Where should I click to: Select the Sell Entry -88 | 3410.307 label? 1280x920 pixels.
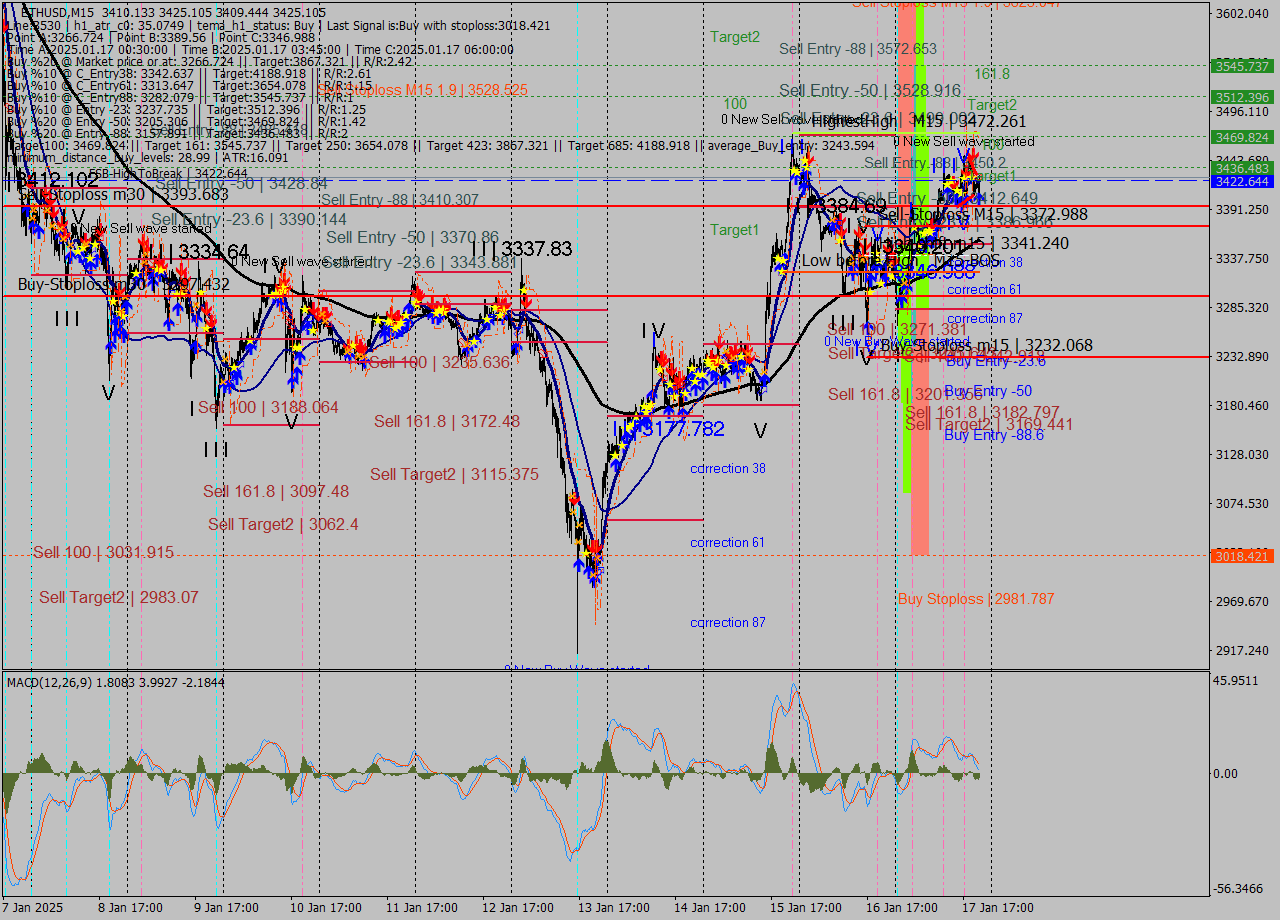coord(400,200)
